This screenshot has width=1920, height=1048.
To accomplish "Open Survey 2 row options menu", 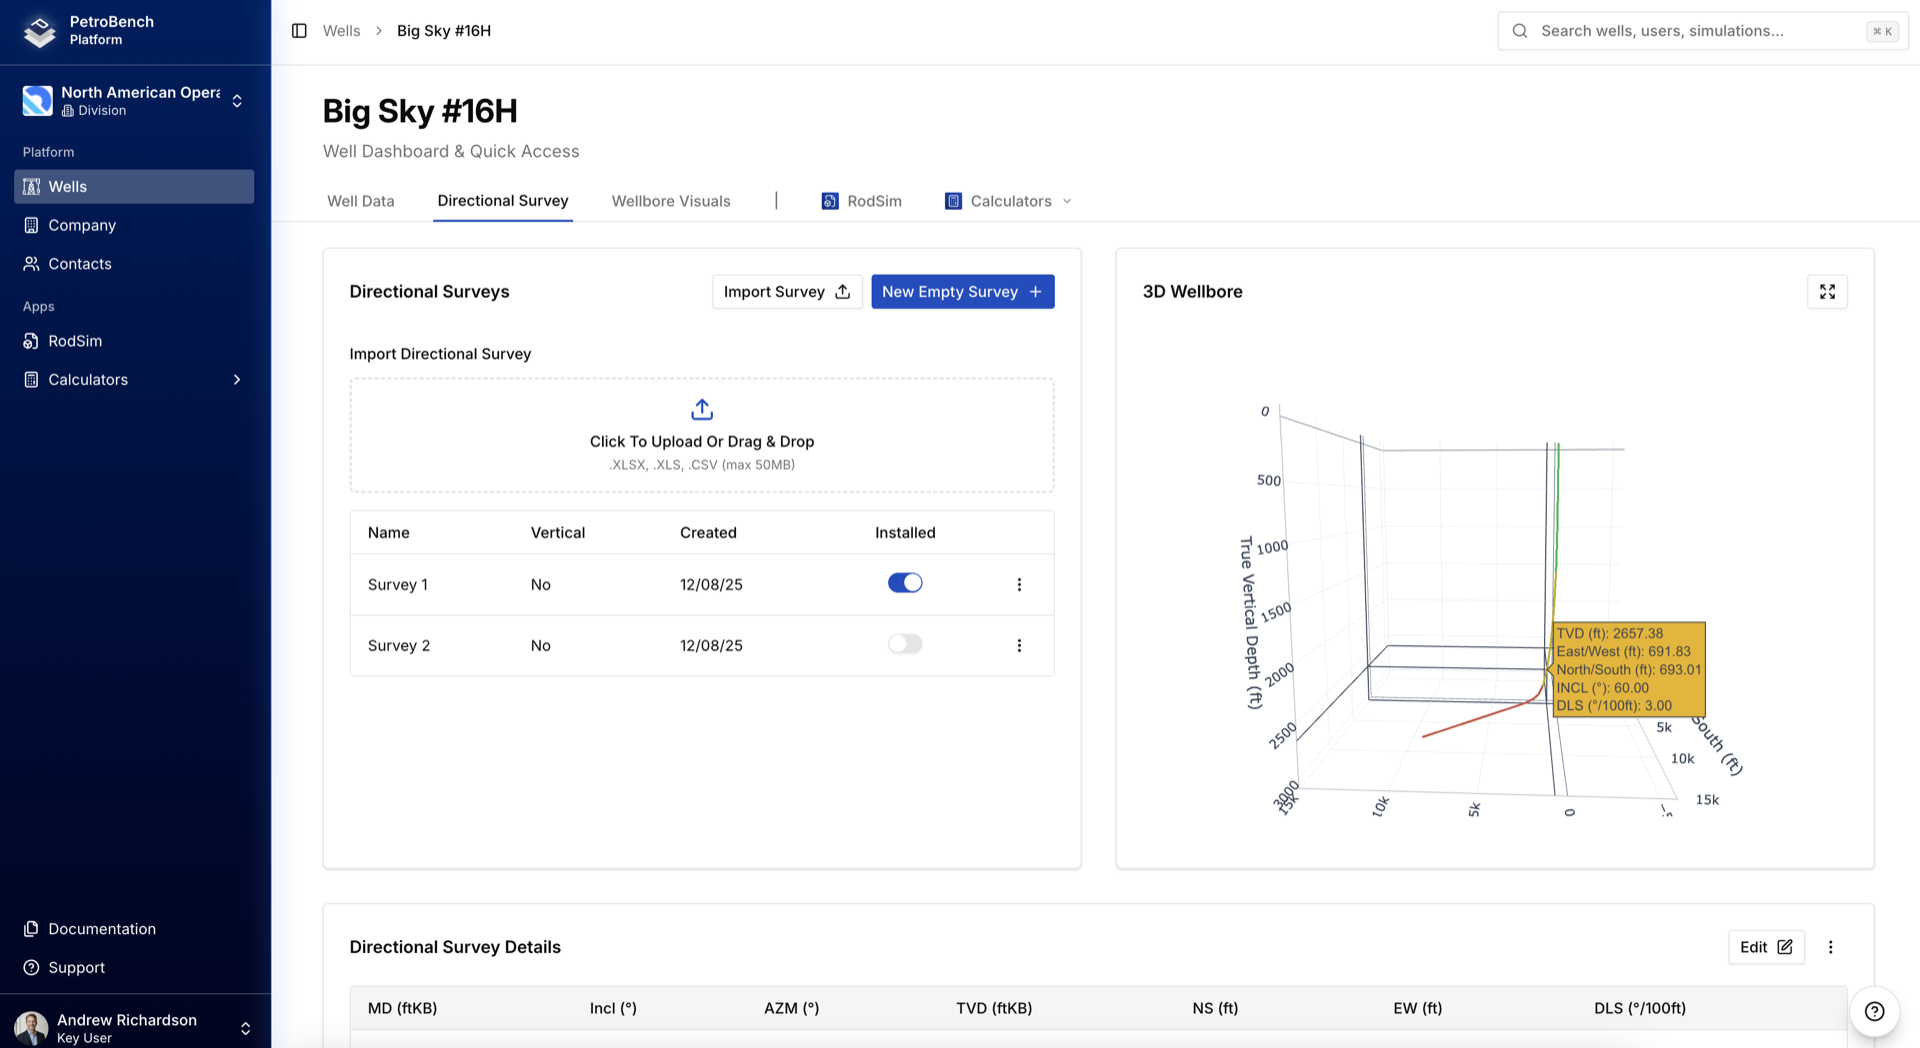I will pyautogui.click(x=1019, y=646).
